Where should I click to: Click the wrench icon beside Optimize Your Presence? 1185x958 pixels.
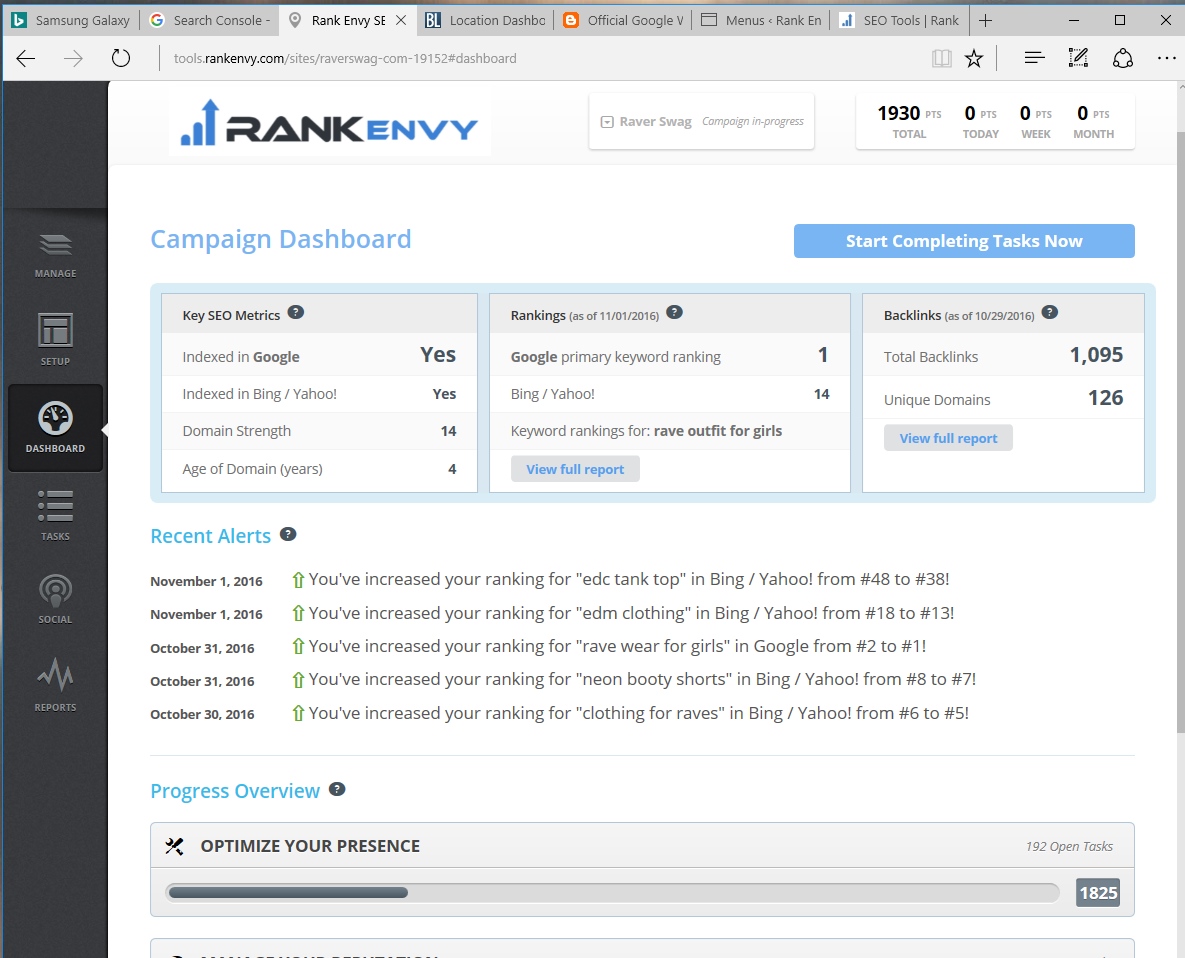[175, 846]
